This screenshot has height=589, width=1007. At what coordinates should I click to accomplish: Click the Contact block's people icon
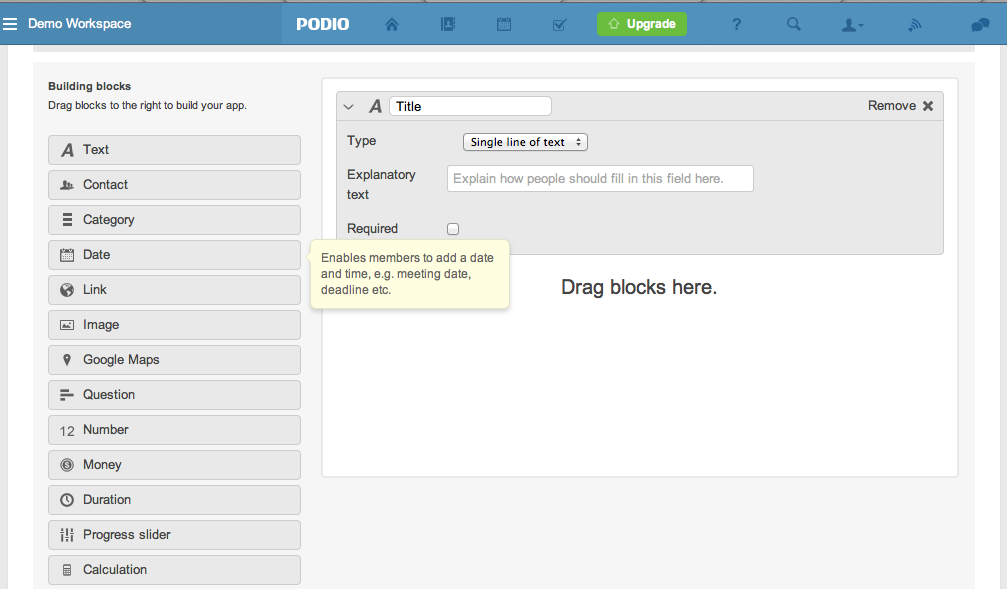(67, 185)
